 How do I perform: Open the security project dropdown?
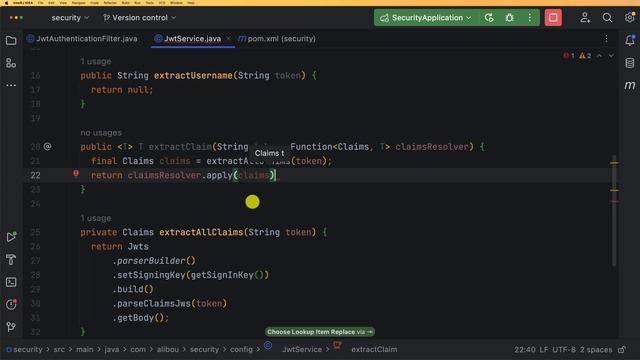coord(70,18)
